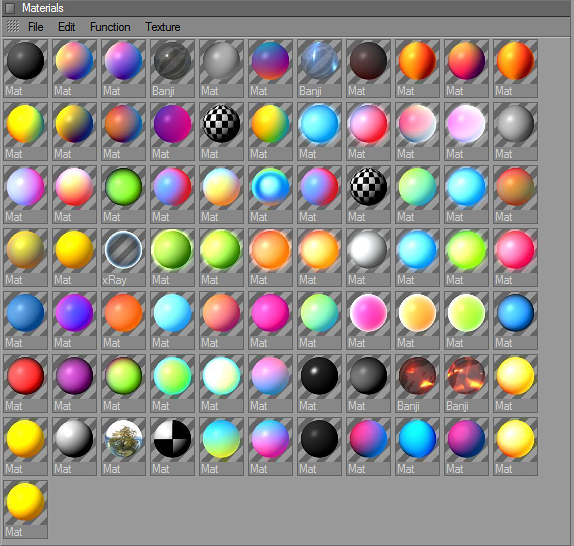This screenshot has width=574, height=546.
Task: Select the green sphere with dark outline
Action: [x=123, y=194]
